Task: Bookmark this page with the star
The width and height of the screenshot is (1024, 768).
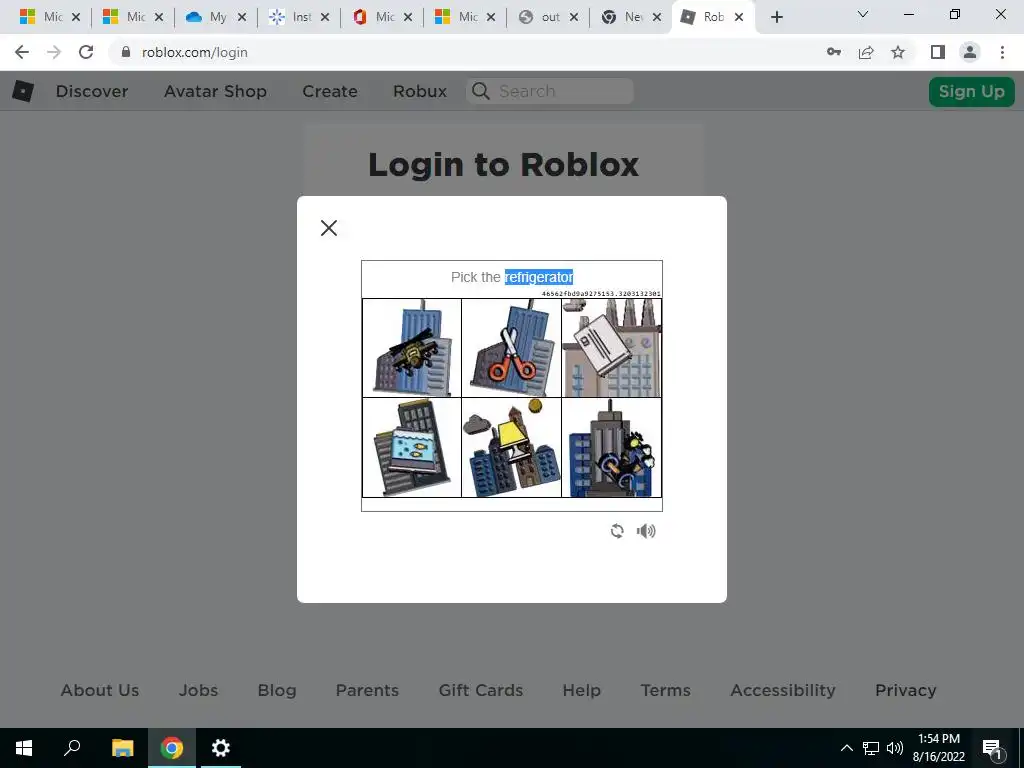Action: pyautogui.click(x=898, y=52)
